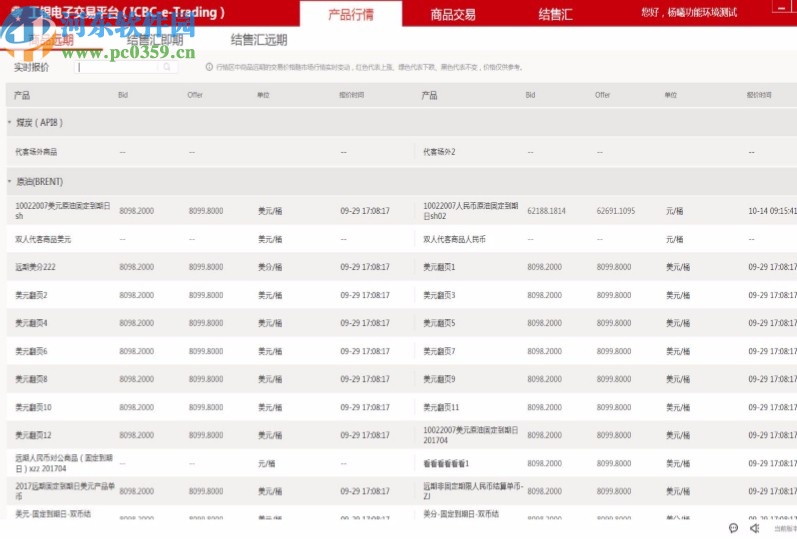Select the 美元翻页3 product
This screenshot has height=539, width=797.
coord(439,295)
